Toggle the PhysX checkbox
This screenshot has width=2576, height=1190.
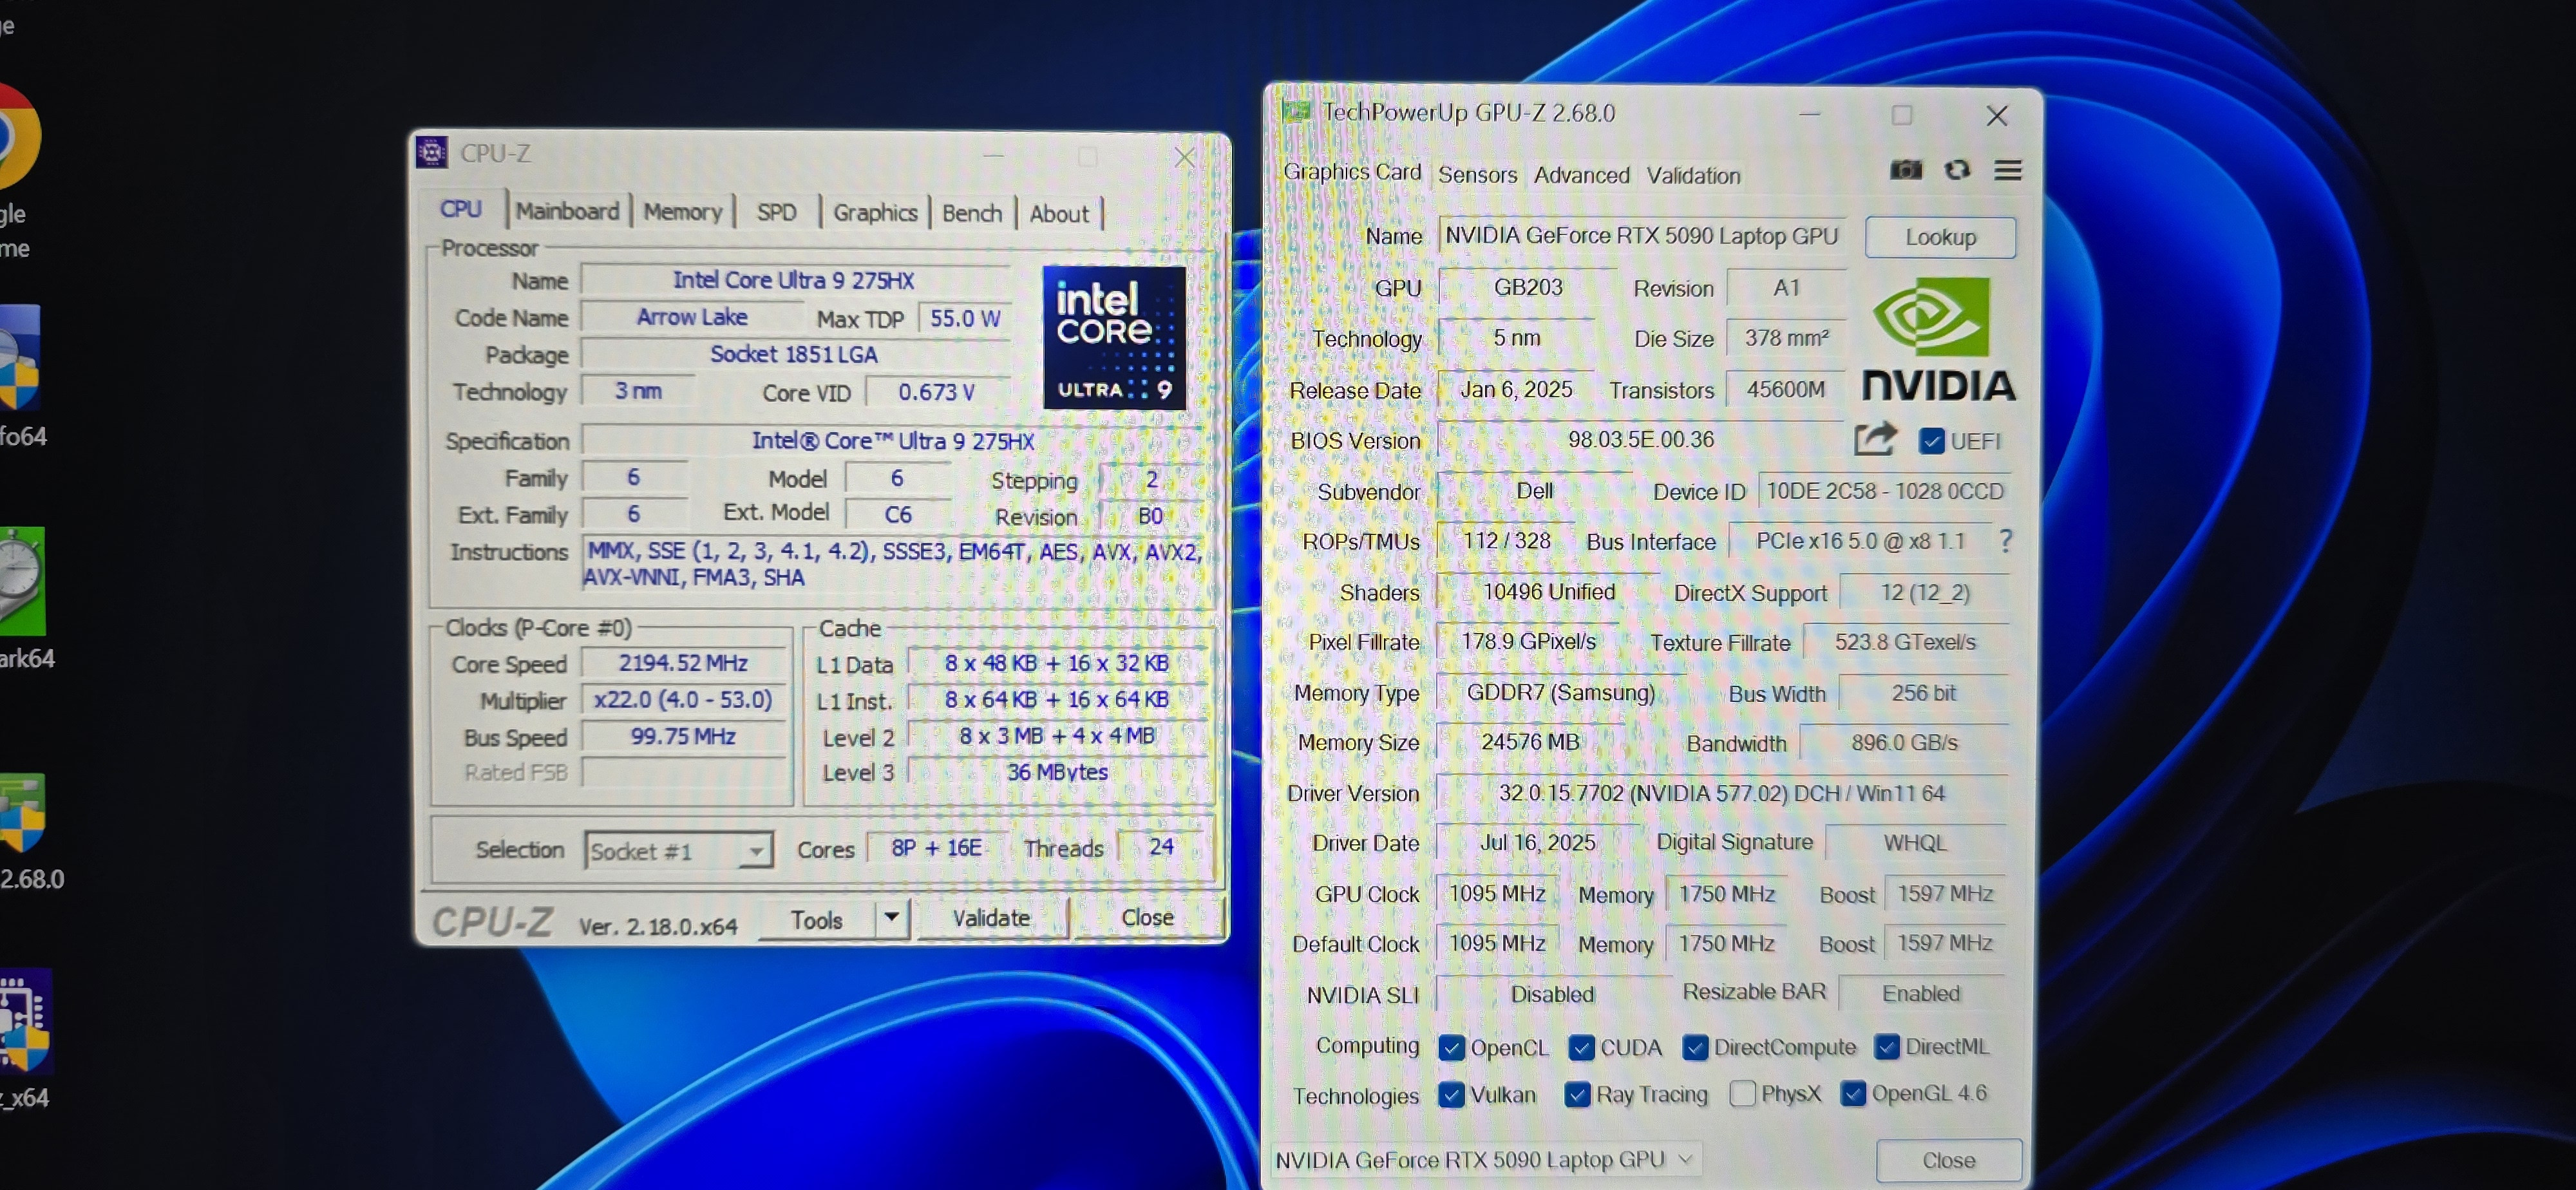pos(1742,1093)
